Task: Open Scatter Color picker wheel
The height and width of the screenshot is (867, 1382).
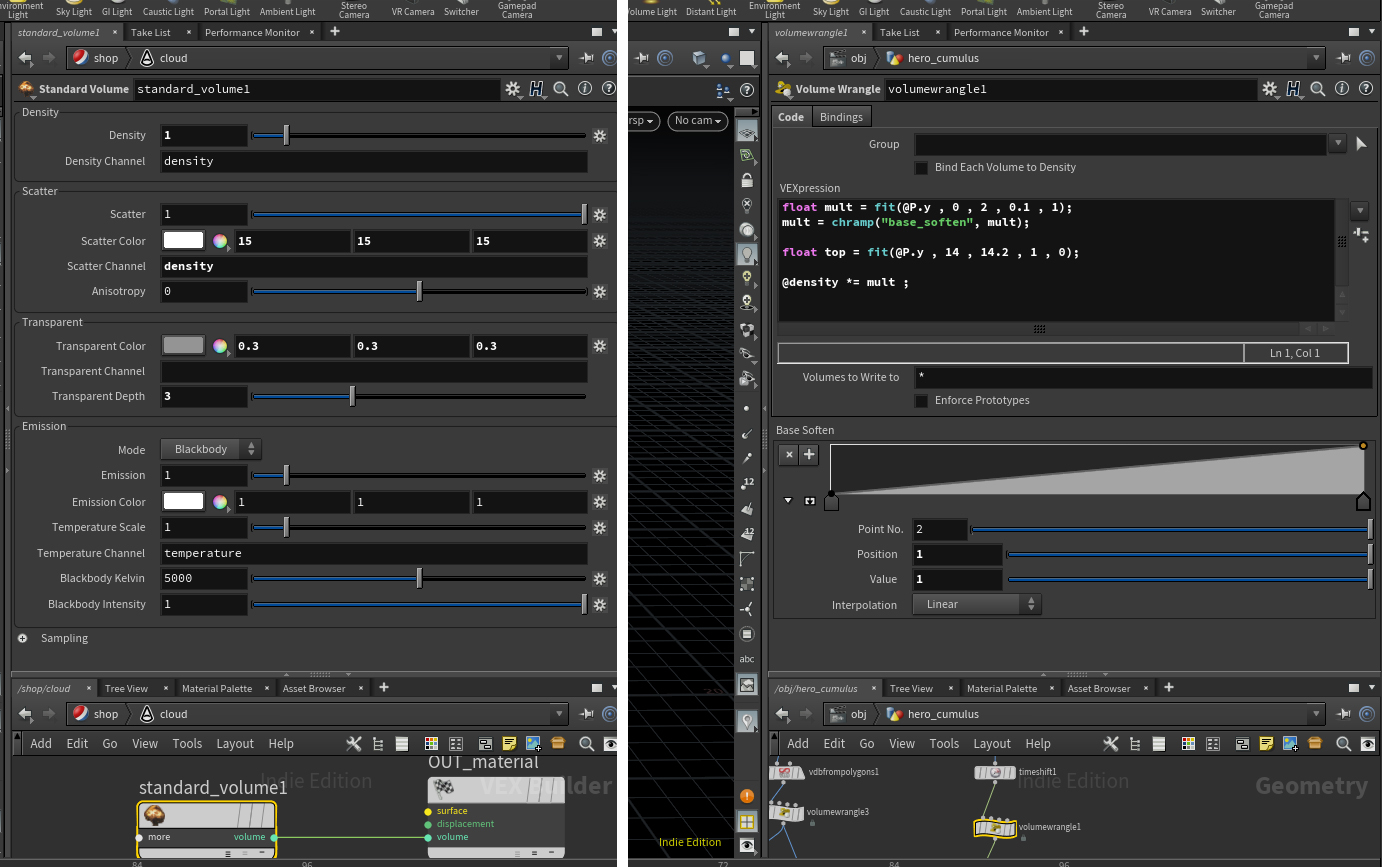Action: pyautogui.click(x=220, y=241)
